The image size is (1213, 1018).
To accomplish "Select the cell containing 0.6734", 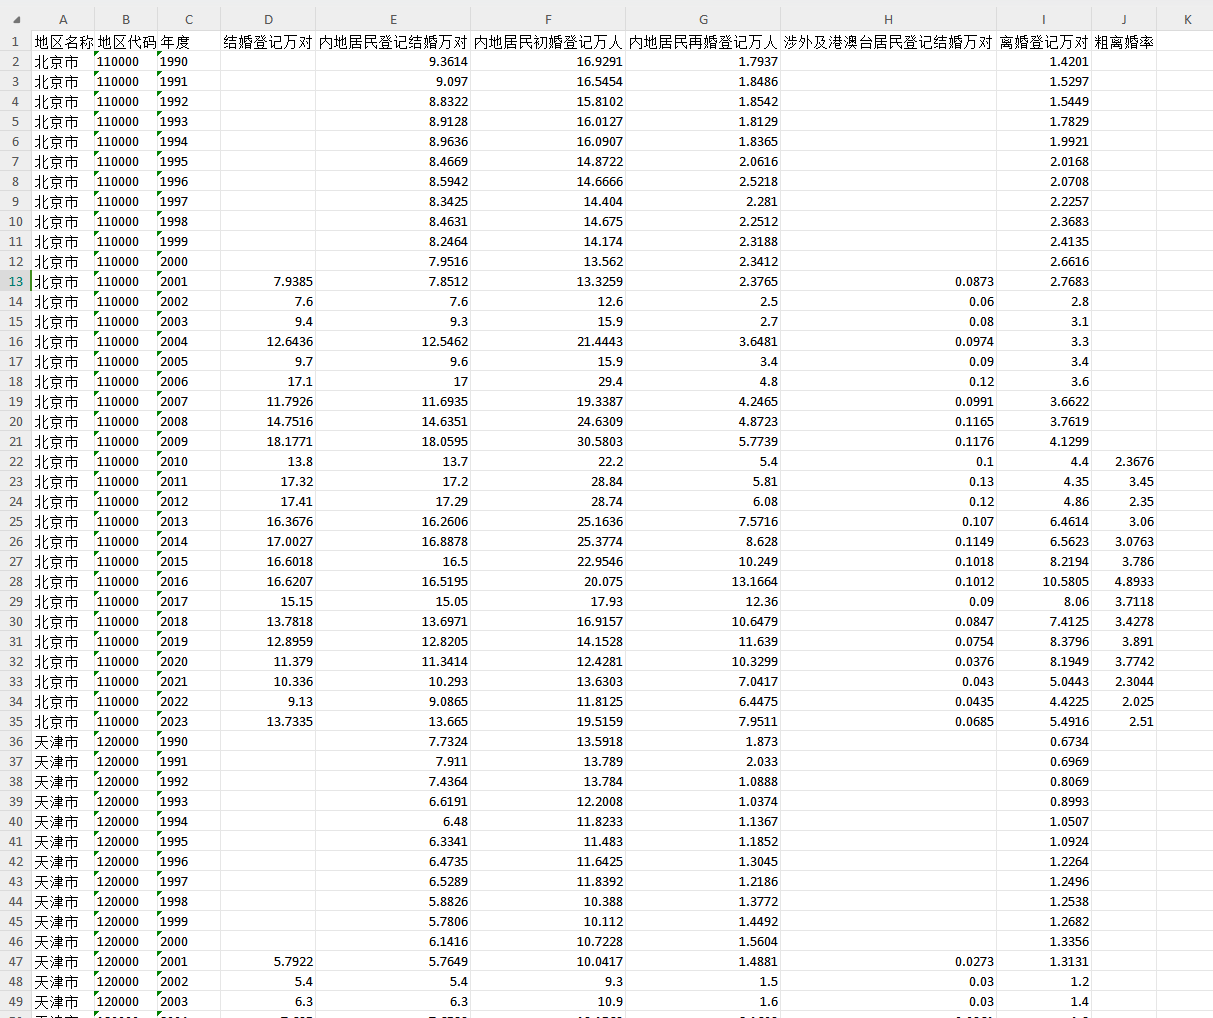I will click(1044, 741).
